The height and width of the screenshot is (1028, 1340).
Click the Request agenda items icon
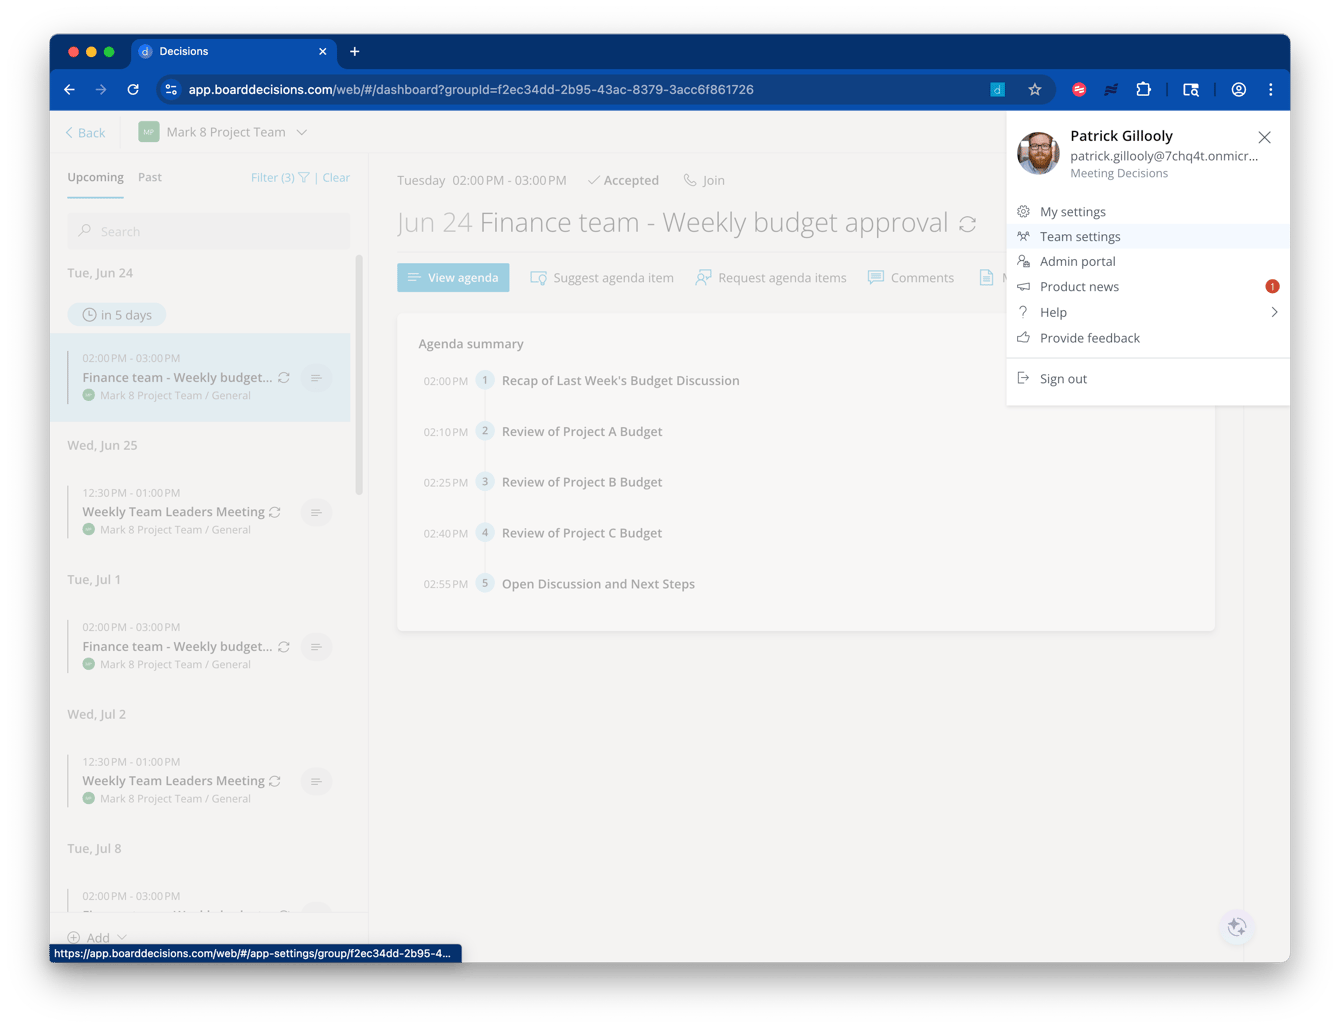pyautogui.click(x=703, y=277)
